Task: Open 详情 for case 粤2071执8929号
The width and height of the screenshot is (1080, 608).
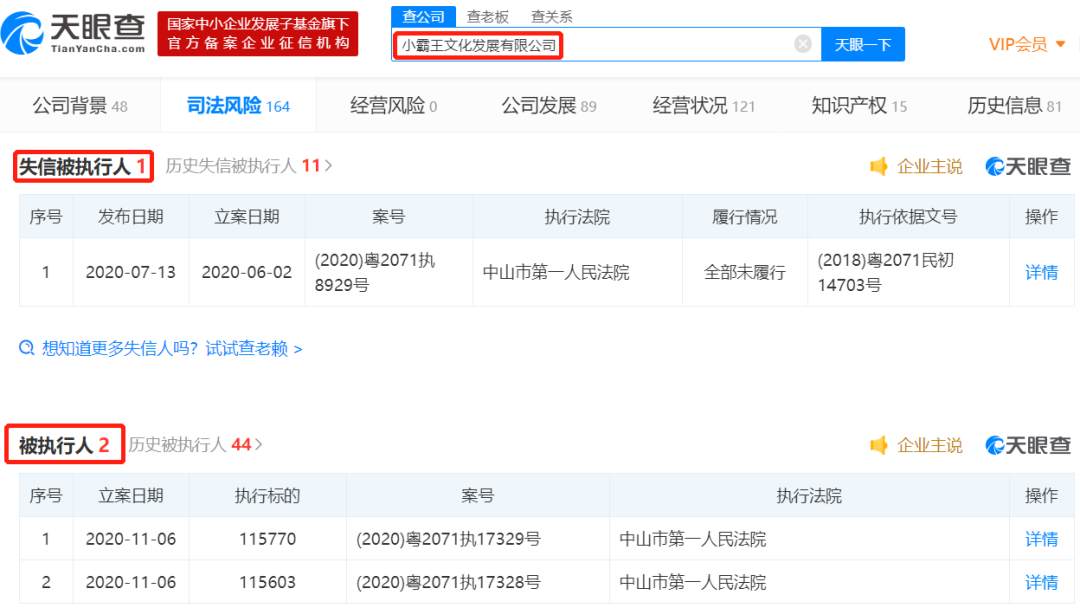Action: pyautogui.click(x=1041, y=272)
